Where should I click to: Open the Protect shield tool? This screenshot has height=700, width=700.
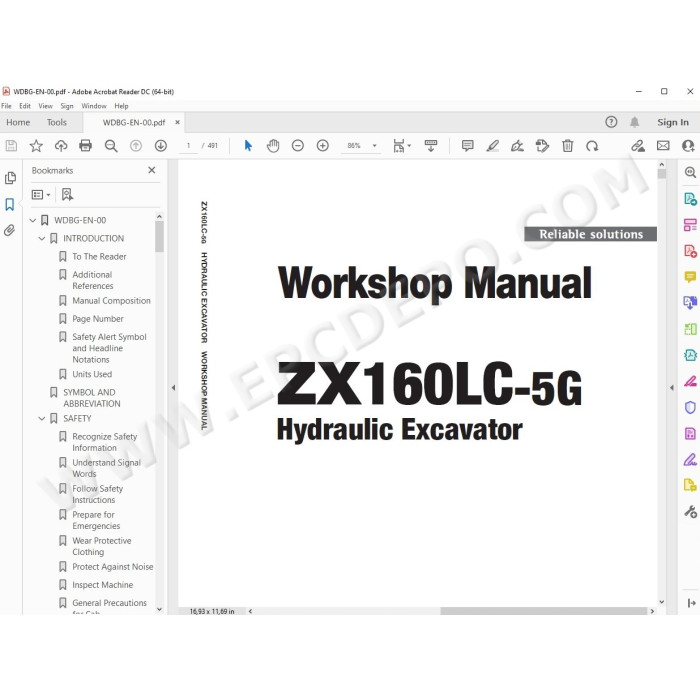click(690, 407)
